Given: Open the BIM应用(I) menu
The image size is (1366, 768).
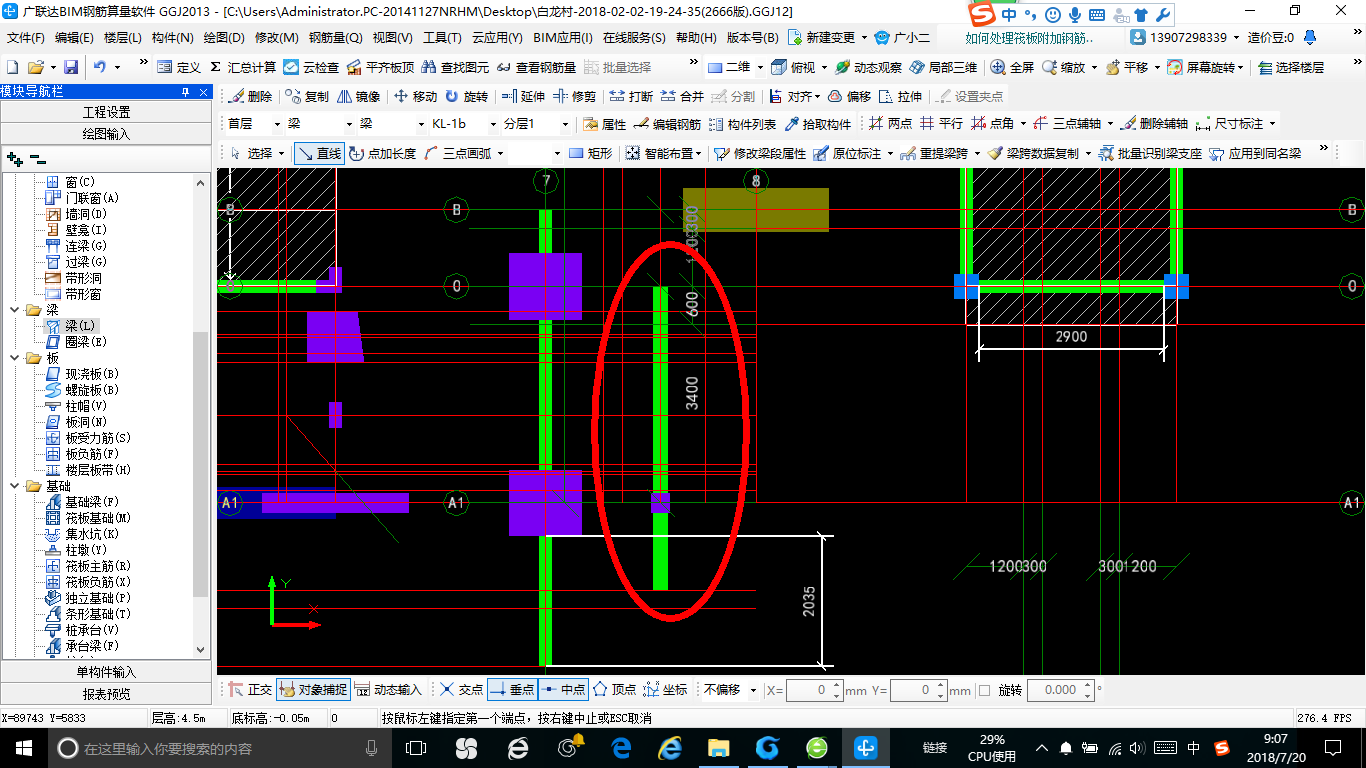Looking at the screenshot, I should 563,37.
